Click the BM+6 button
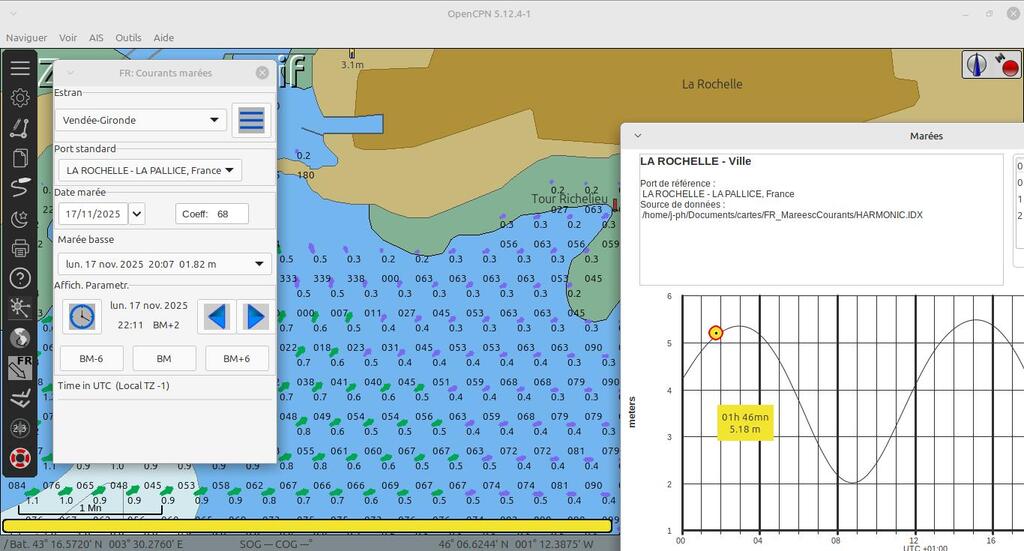This screenshot has width=1024, height=551. point(237,358)
